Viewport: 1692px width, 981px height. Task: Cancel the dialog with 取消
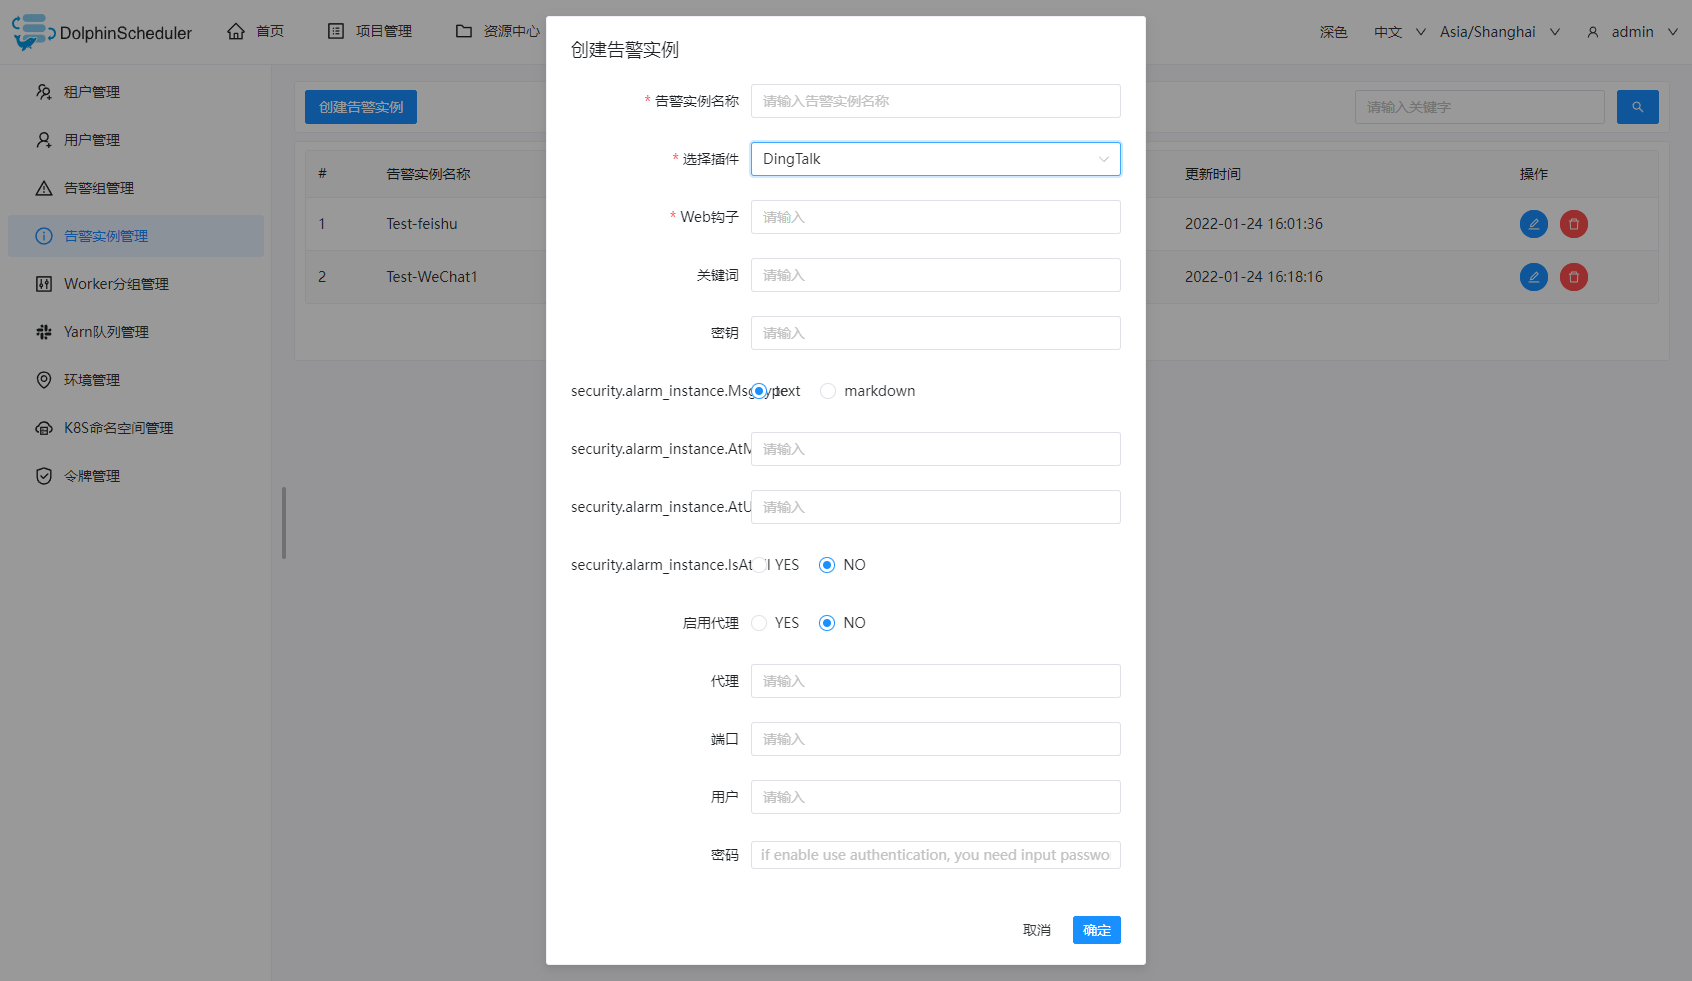point(1036,929)
